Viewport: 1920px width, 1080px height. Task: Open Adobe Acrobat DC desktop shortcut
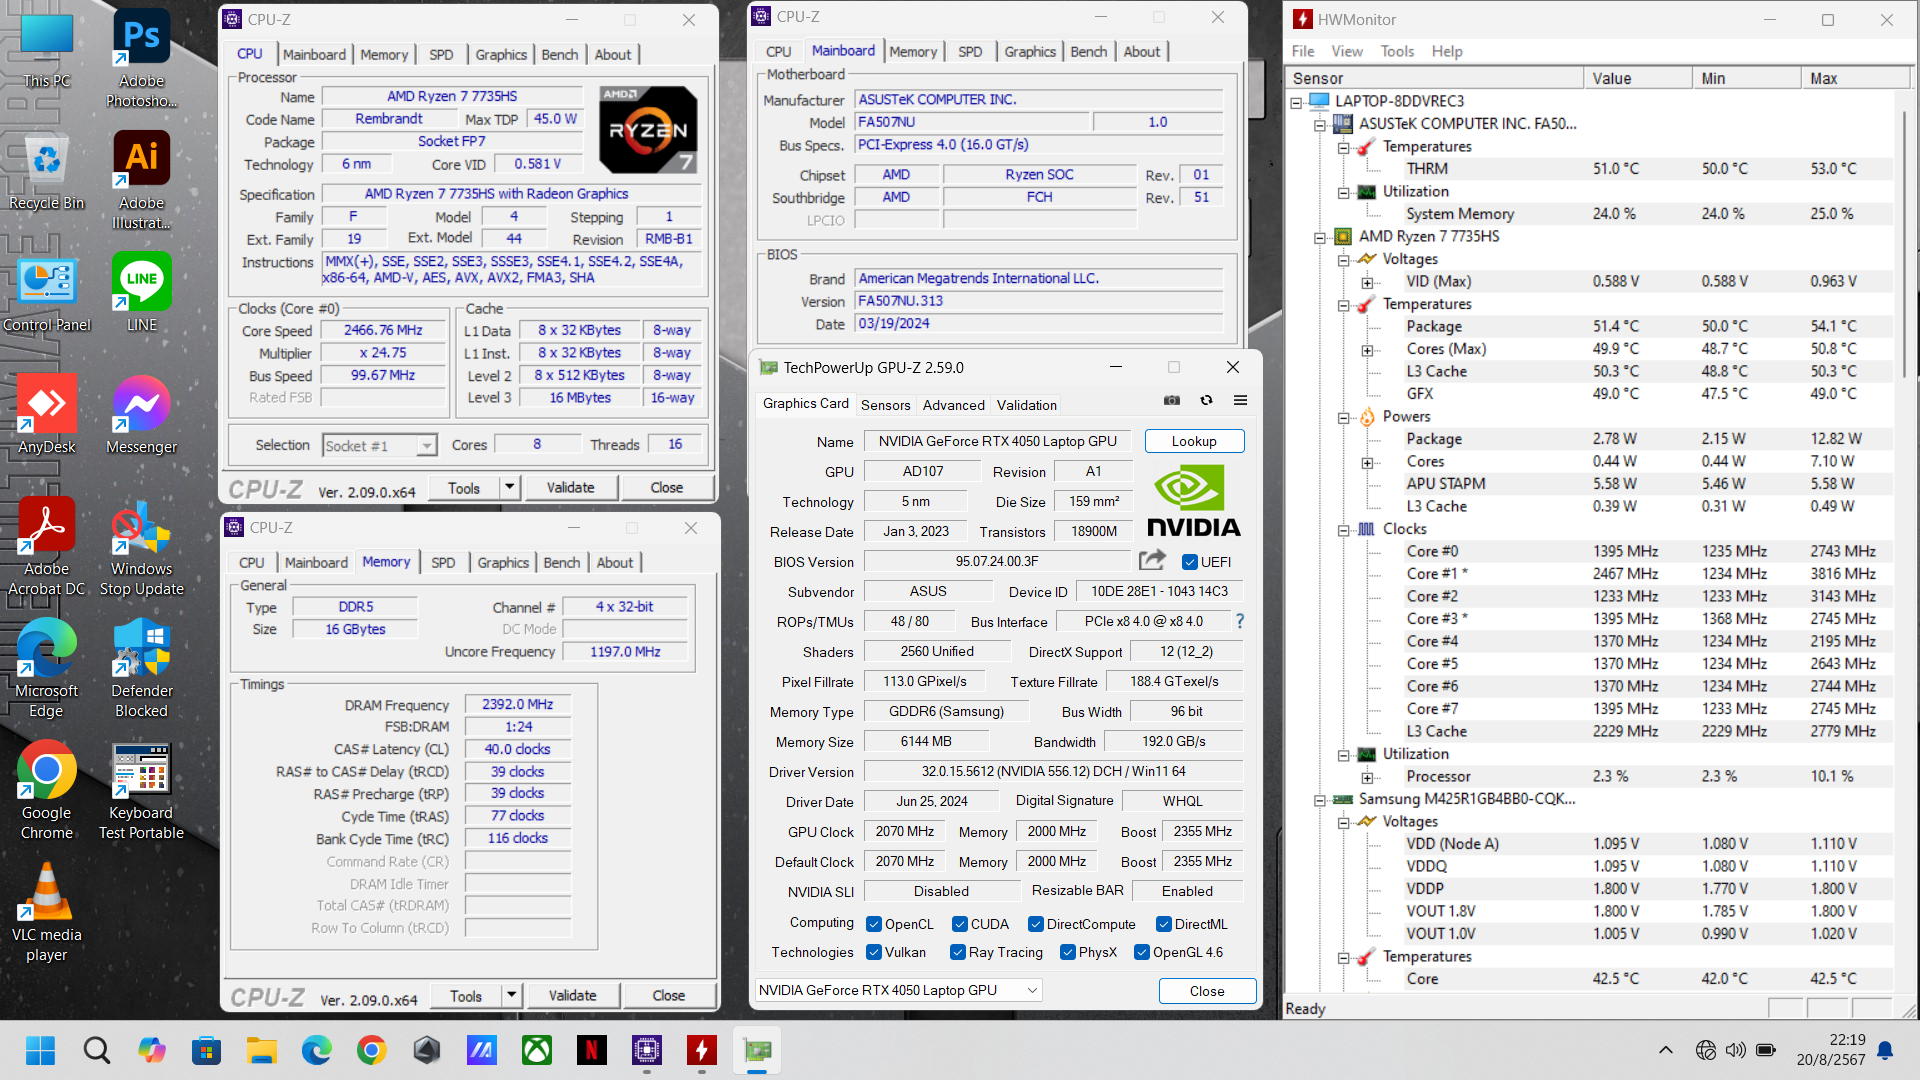[46, 547]
